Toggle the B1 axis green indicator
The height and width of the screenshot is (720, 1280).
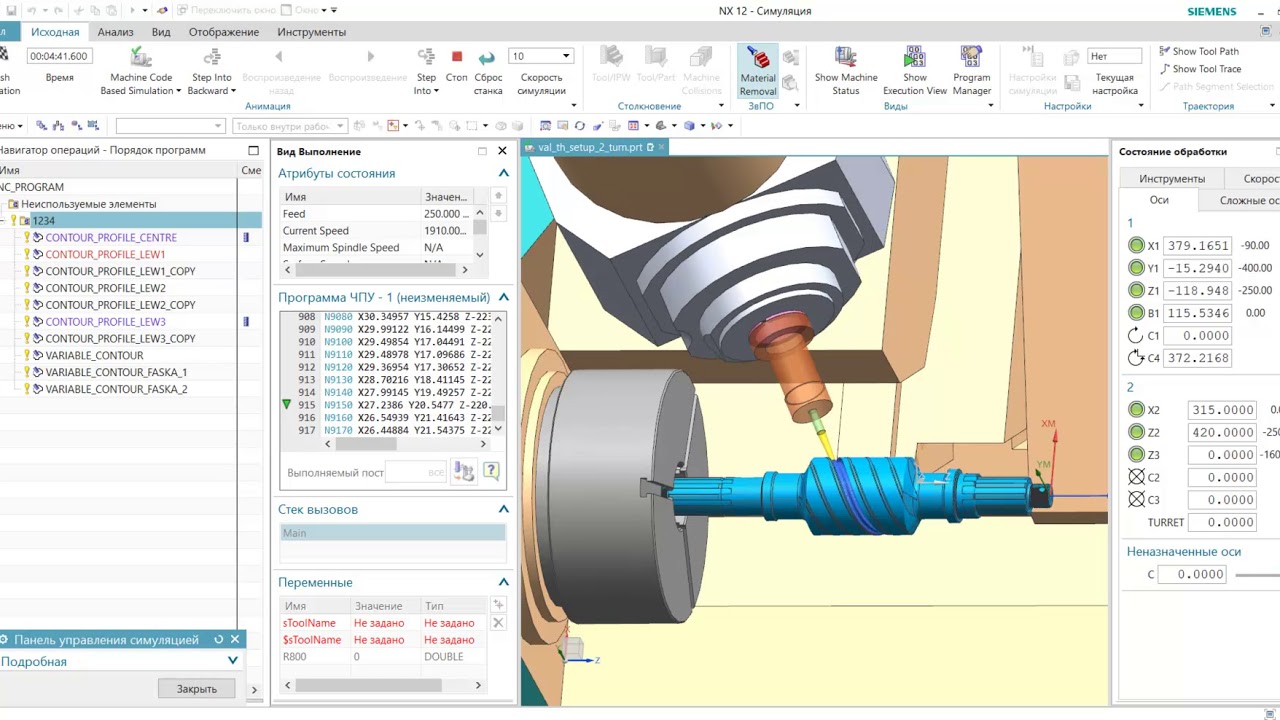click(x=1136, y=313)
